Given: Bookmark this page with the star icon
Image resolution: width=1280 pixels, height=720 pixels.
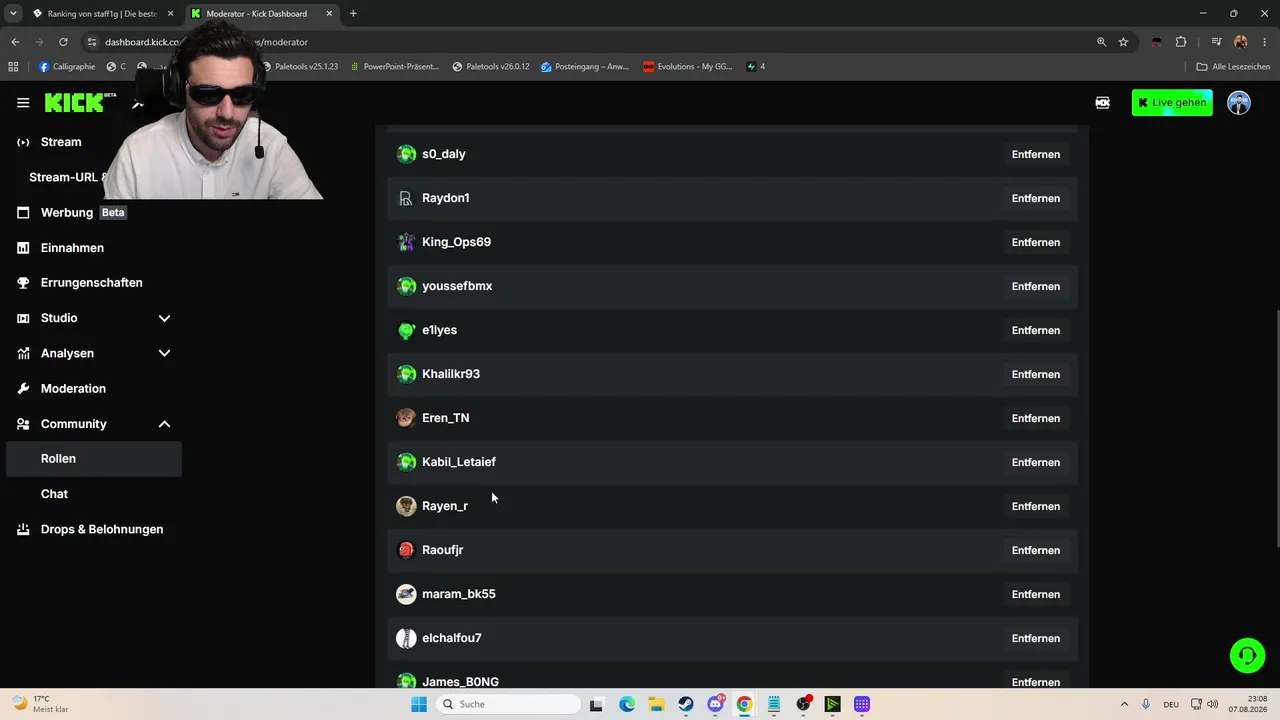Looking at the screenshot, I should (1123, 42).
